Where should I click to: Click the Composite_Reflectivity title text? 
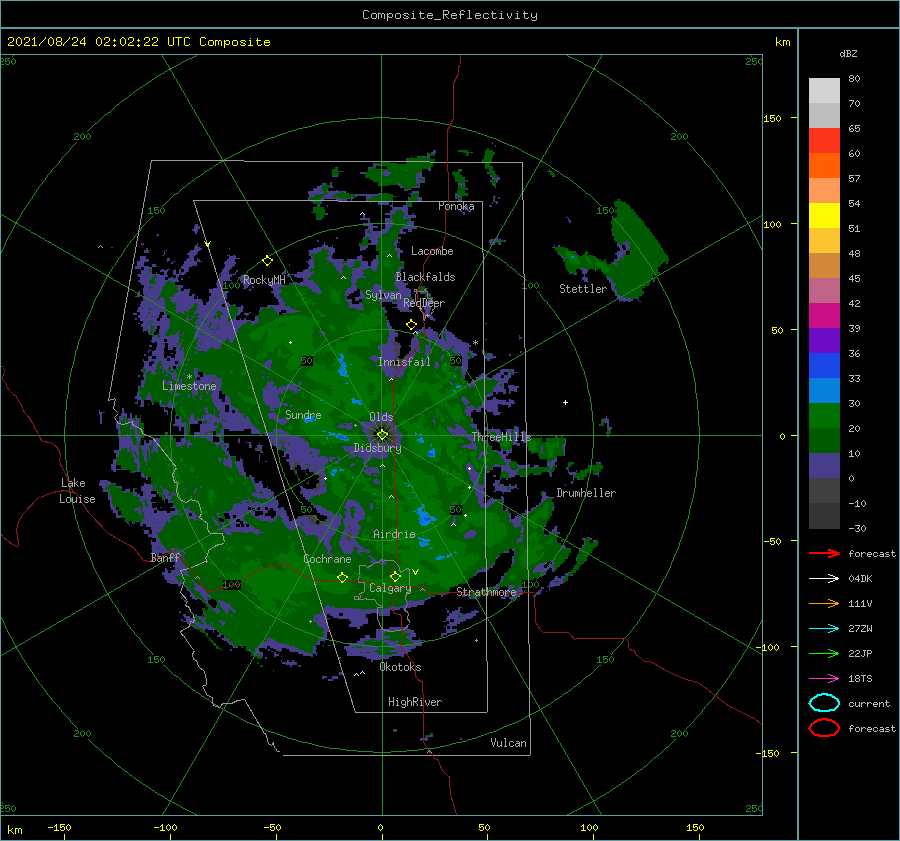tap(450, 15)
